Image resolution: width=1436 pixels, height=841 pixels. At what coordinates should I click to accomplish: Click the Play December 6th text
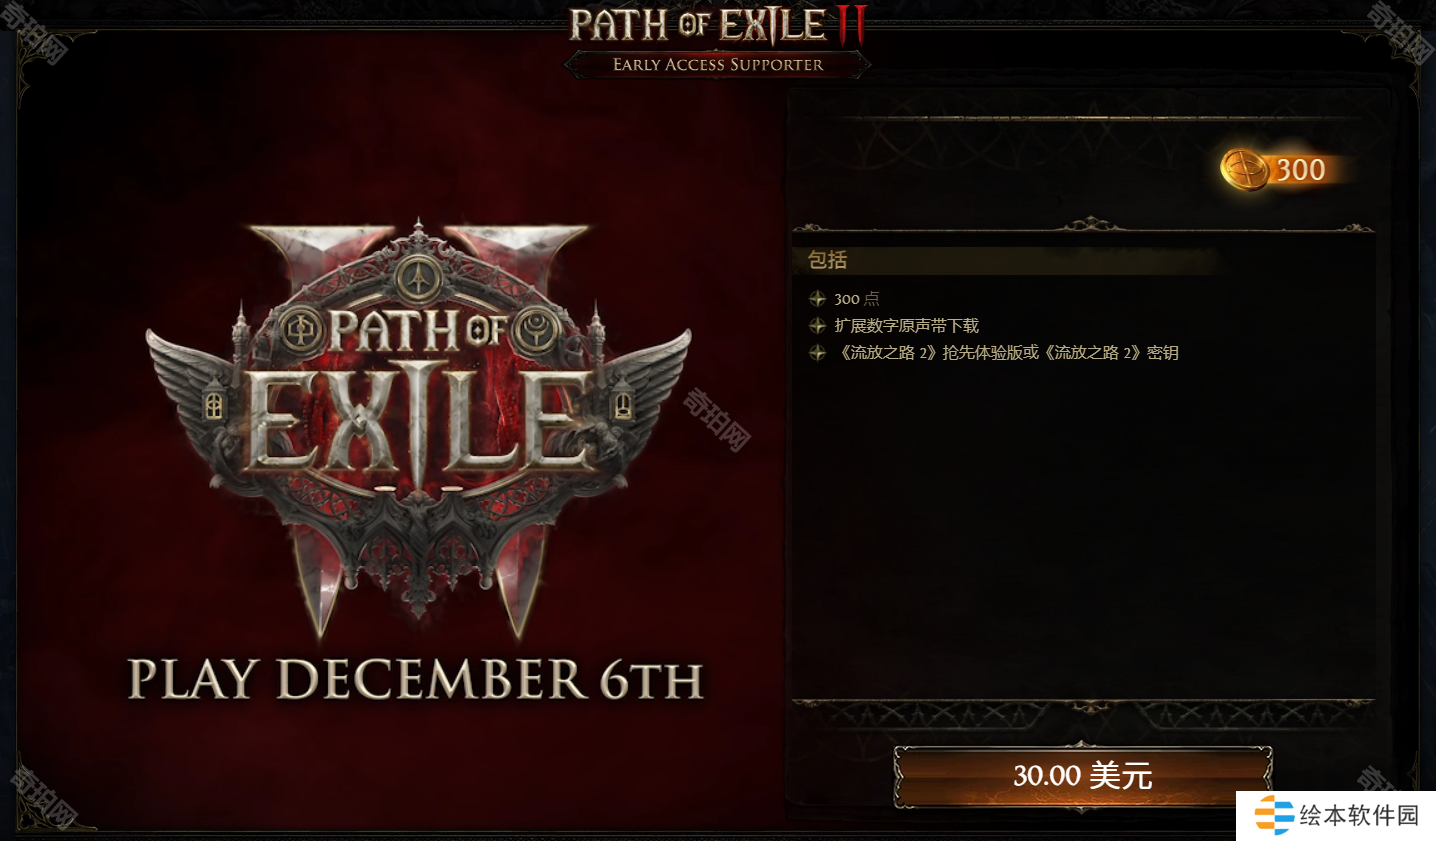415,680
